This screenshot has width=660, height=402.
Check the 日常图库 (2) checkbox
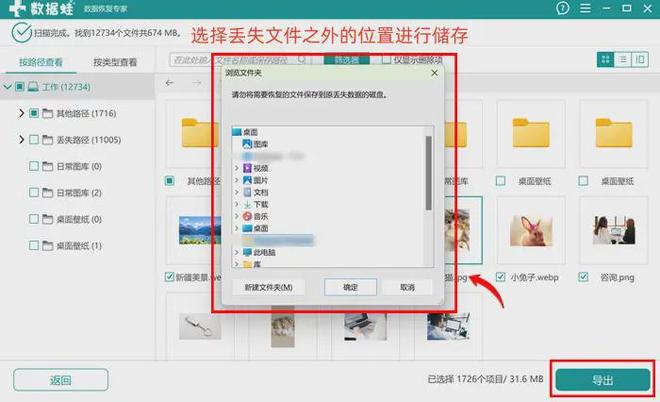click(34, 192)
